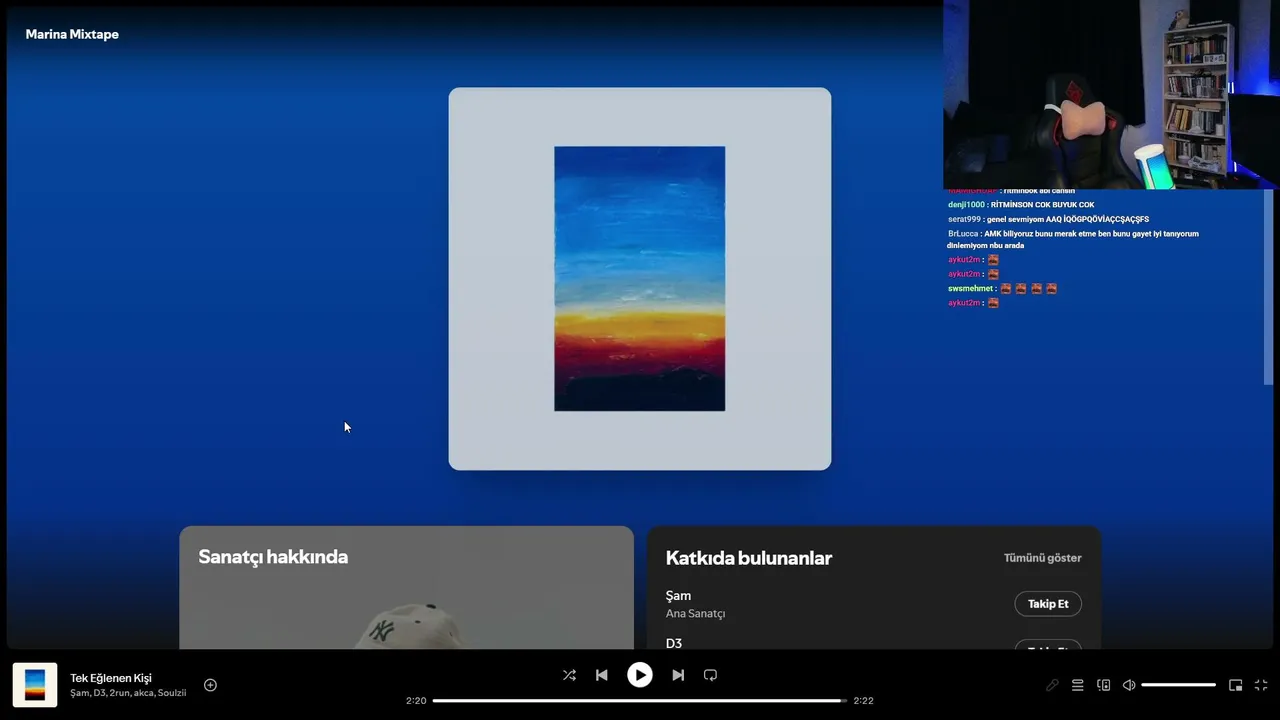
Task: Open the song title Tek Eğlenen Kişi
Action: coord(111,678)
